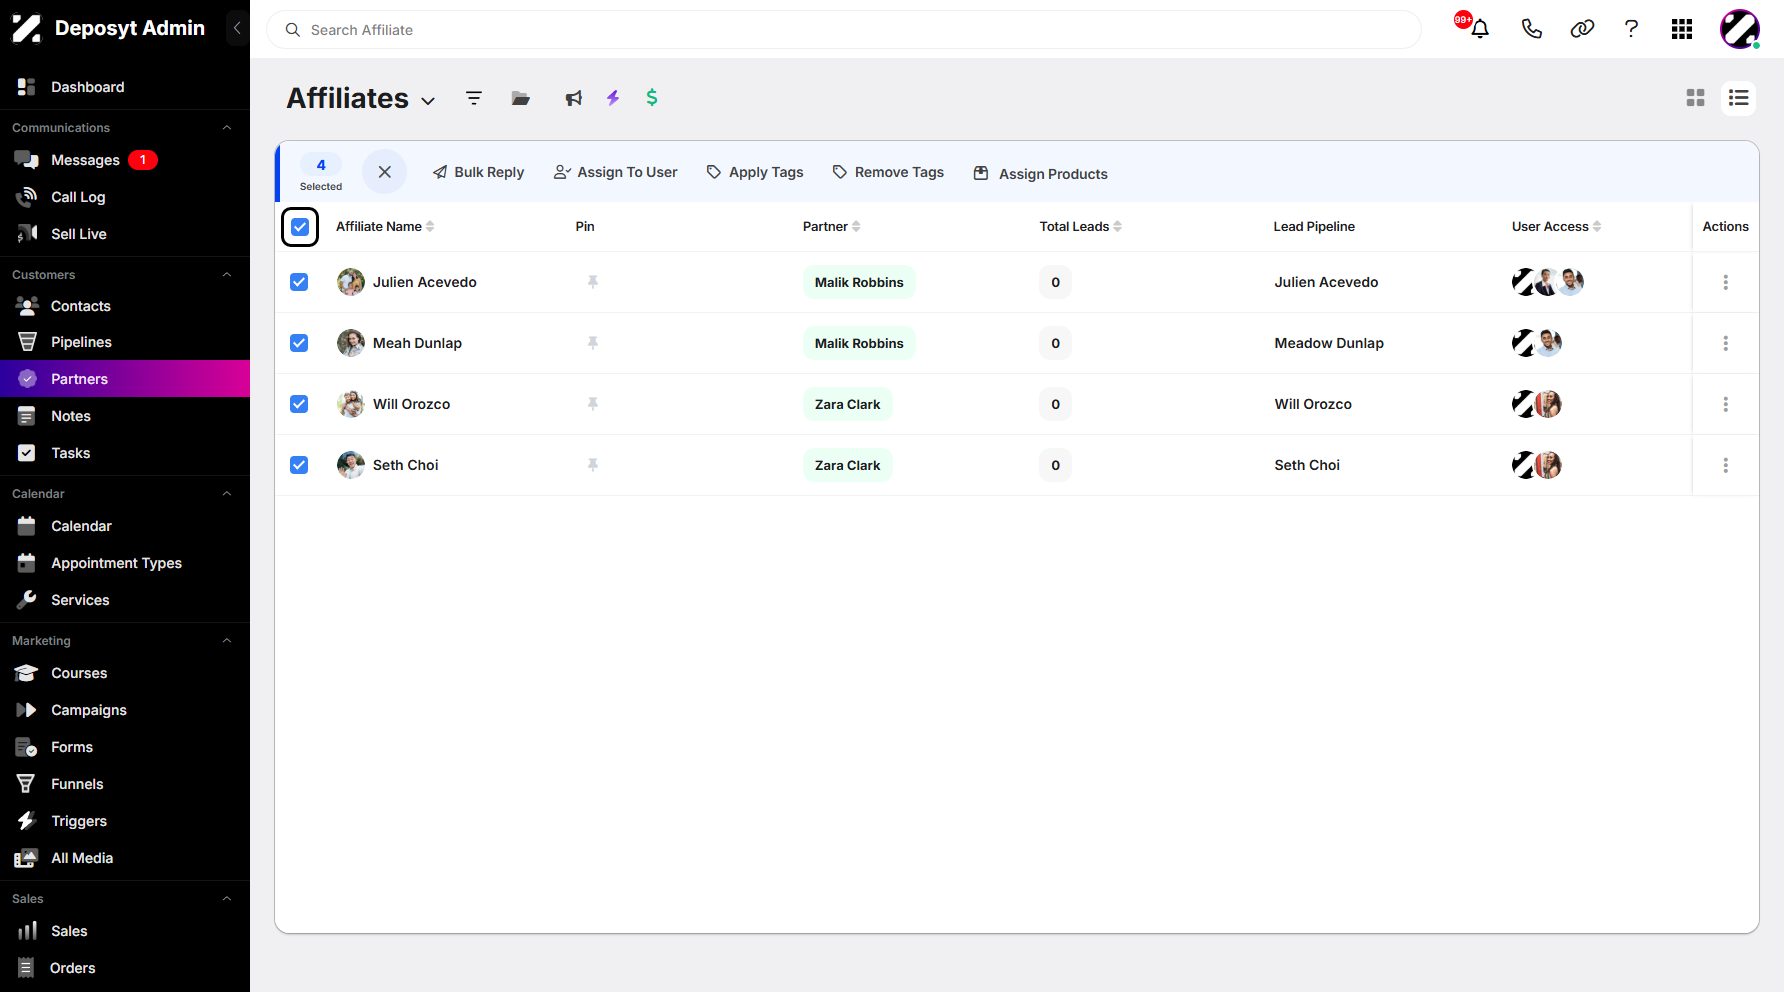Collapse the sidebar with the chevron
This screenshot has height=992, width=1784.
(x=237, y=28)
